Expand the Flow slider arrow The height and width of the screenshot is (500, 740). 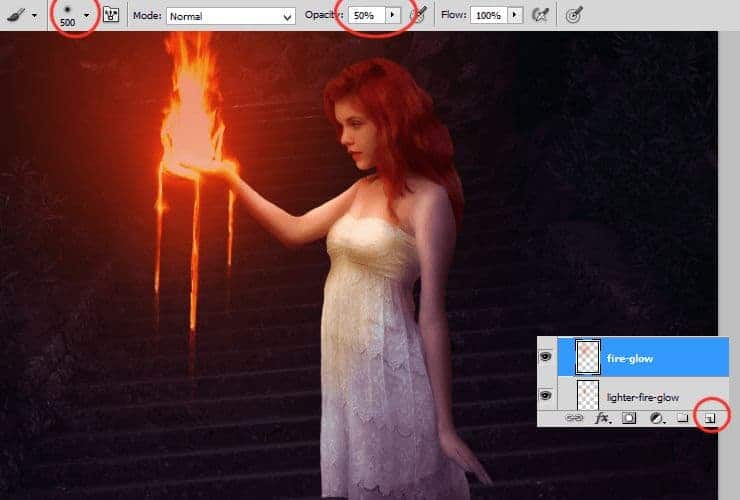click(x=515, y=15)
